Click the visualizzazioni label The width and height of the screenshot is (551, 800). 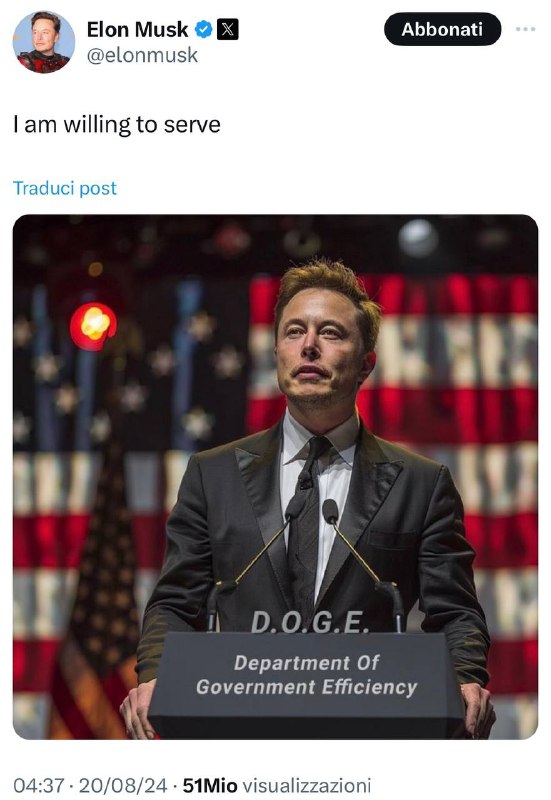[x=306, y=785]
